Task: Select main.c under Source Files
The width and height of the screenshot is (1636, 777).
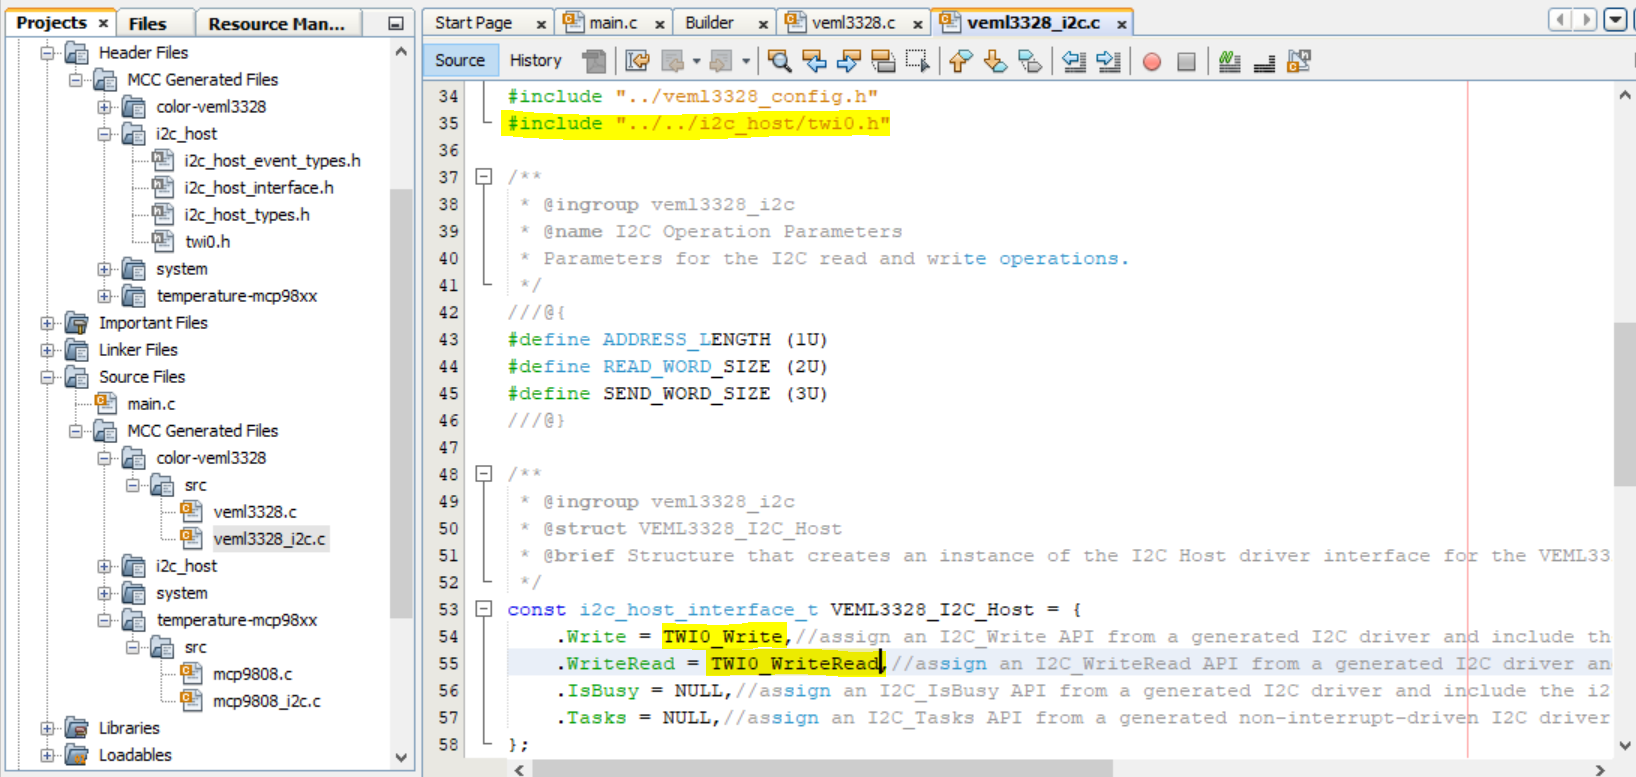Action: (x=151, y=403)
